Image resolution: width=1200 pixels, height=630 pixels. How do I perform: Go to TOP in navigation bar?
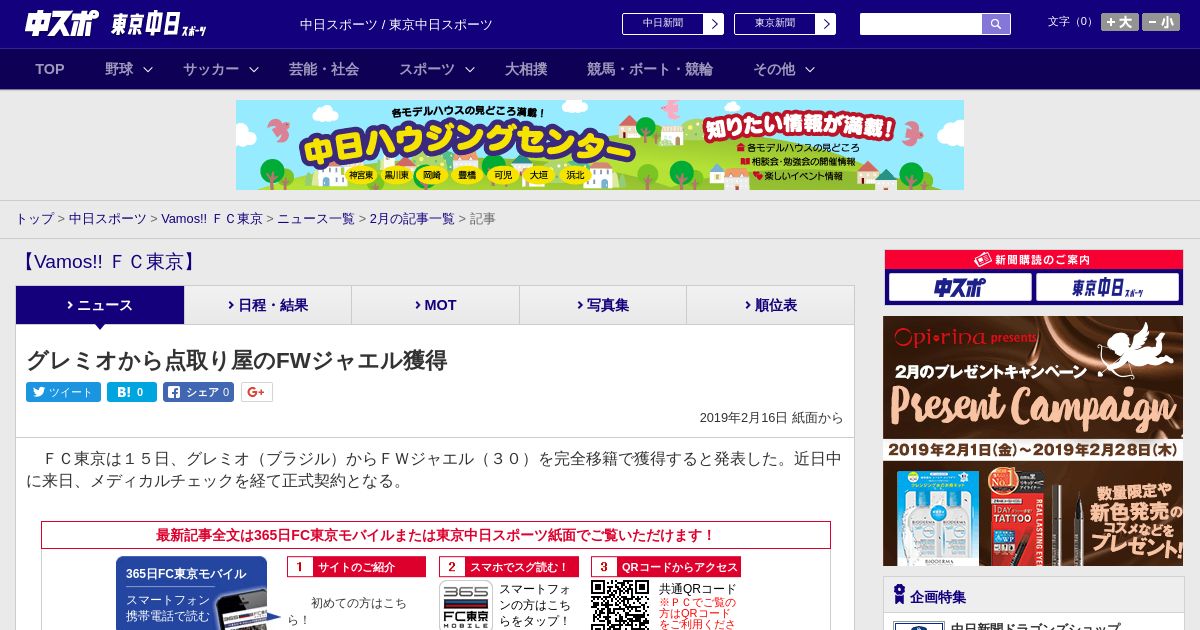[x=50, y=69]
